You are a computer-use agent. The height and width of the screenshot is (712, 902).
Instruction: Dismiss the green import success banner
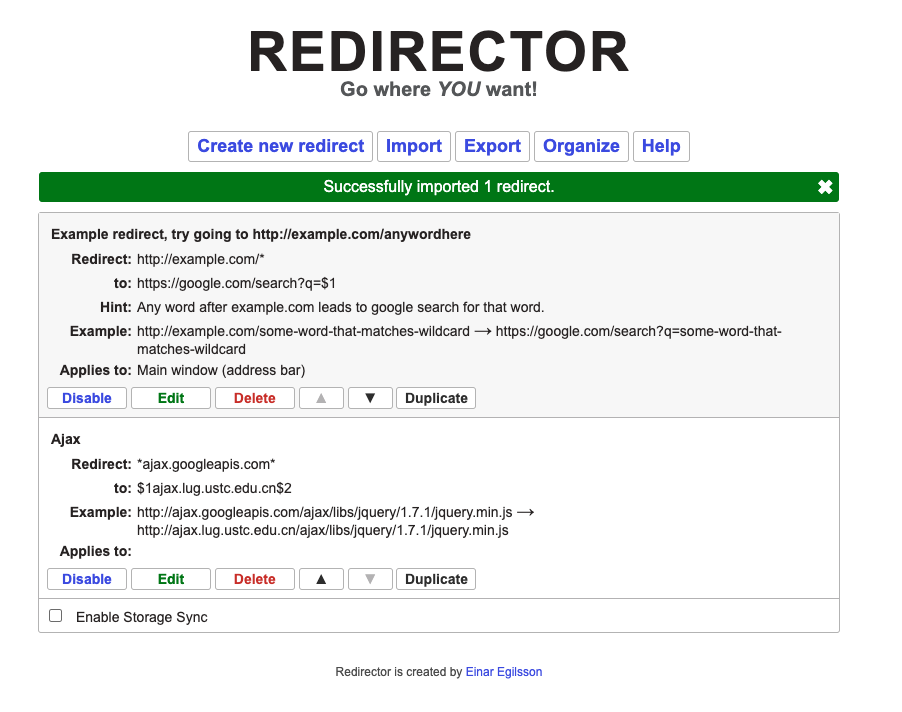(824, 187)
